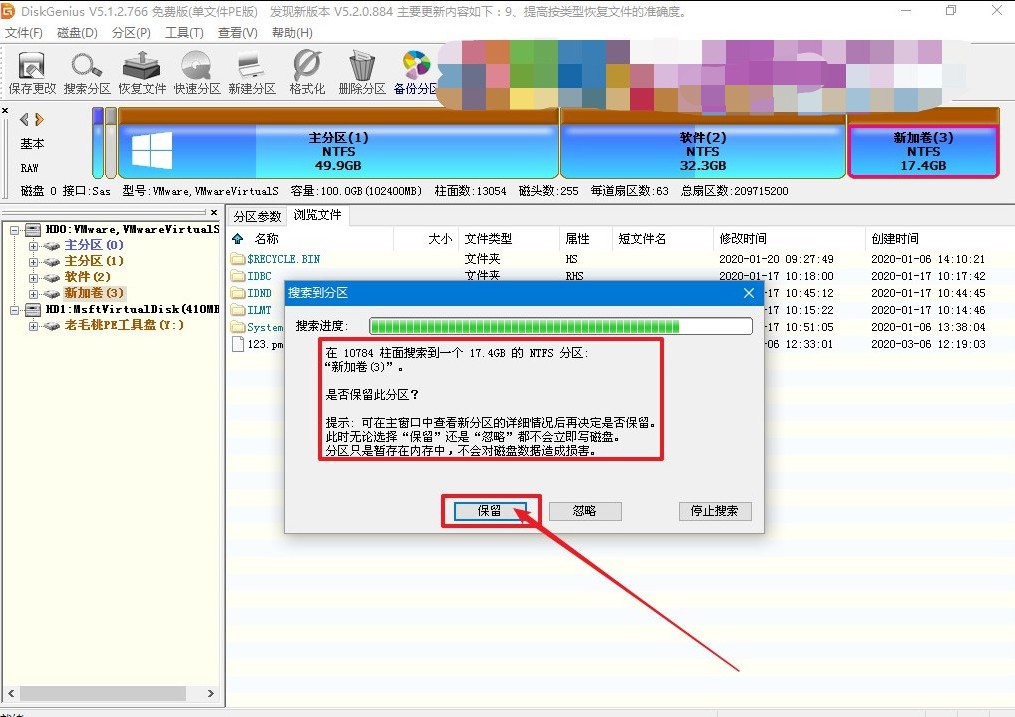Open the 帮助(H) menu
The image size is (1015, 717).
pos(292,33)
